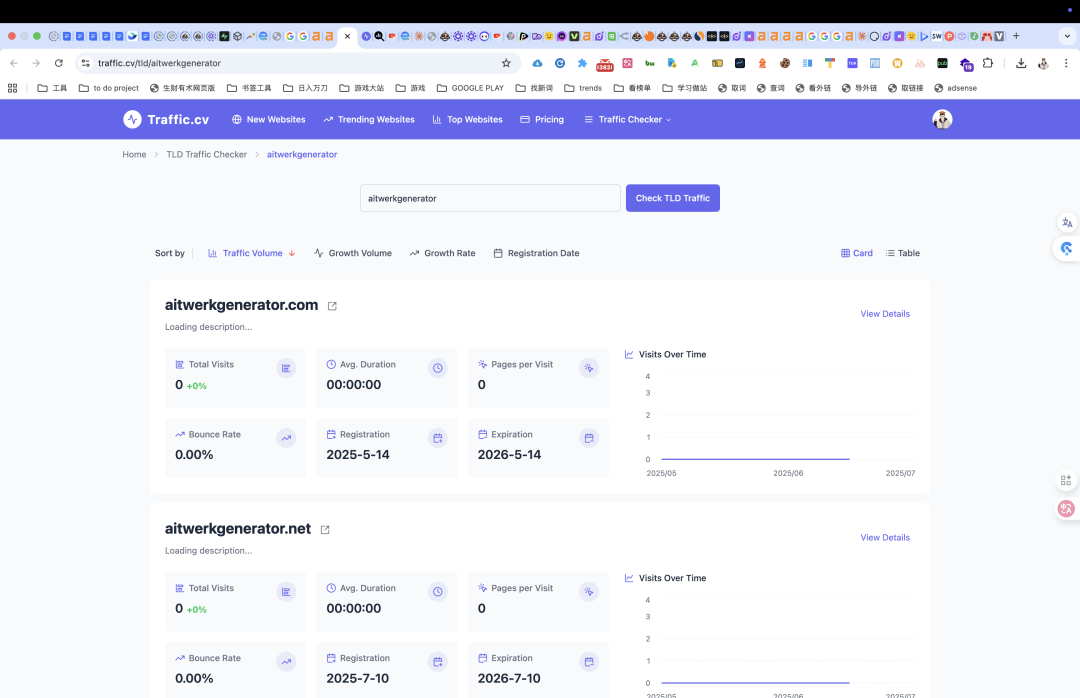Open the GOOGLE PLAY bookmarks folder
The image size is (1080, 698).
[x=470, y=88]
